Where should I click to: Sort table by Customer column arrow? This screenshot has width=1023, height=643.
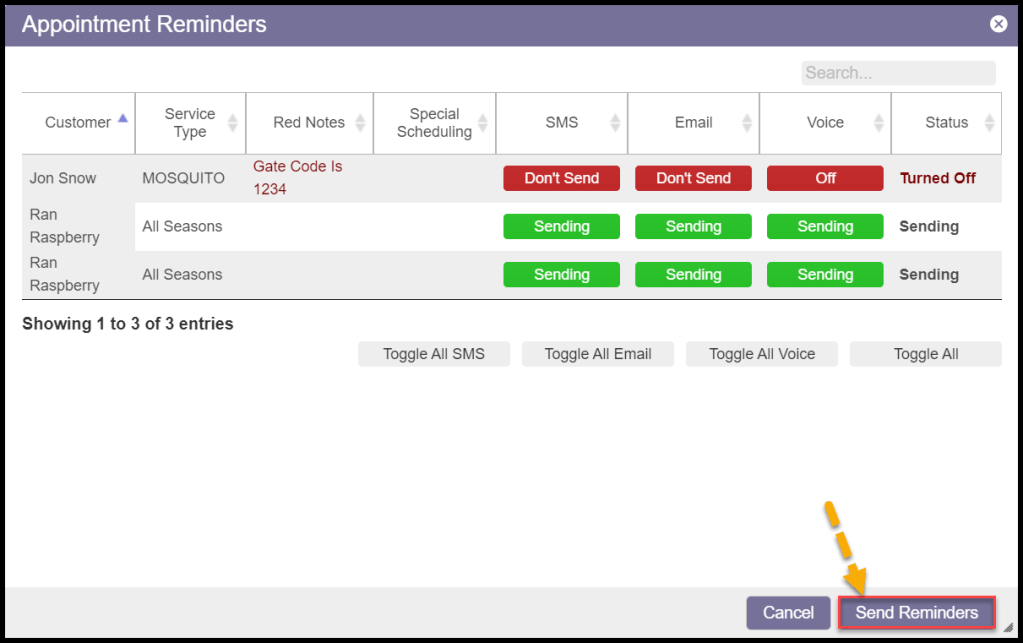click(x=123, y=119)
